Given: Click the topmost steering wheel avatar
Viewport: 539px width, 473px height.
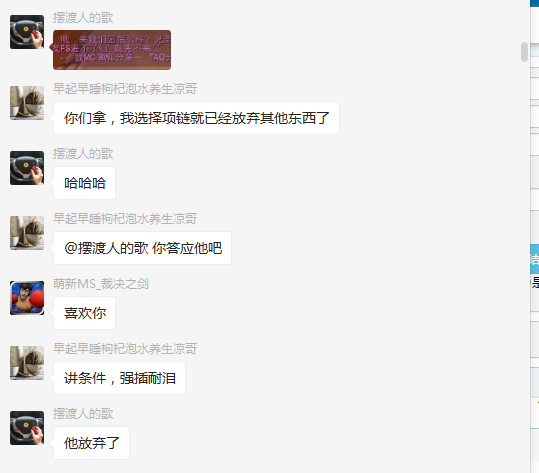Looking at the screenshot, I should click(x=27, y=32).
